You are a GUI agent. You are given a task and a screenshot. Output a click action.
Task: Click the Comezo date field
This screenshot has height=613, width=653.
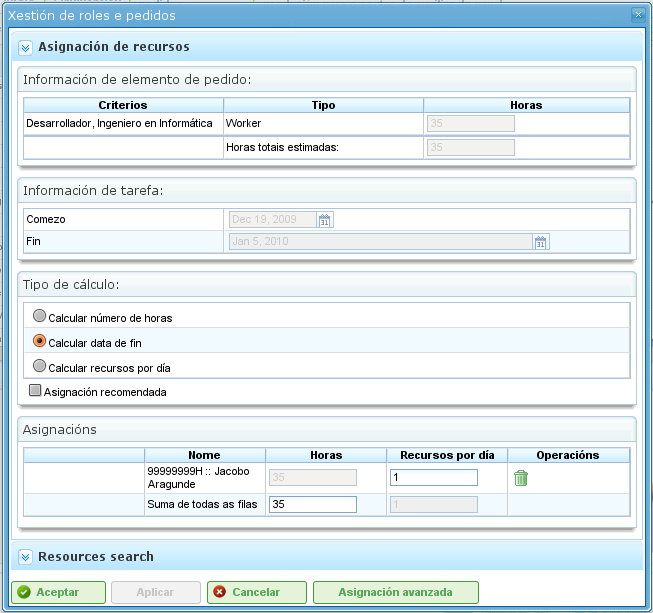(272, 220)
